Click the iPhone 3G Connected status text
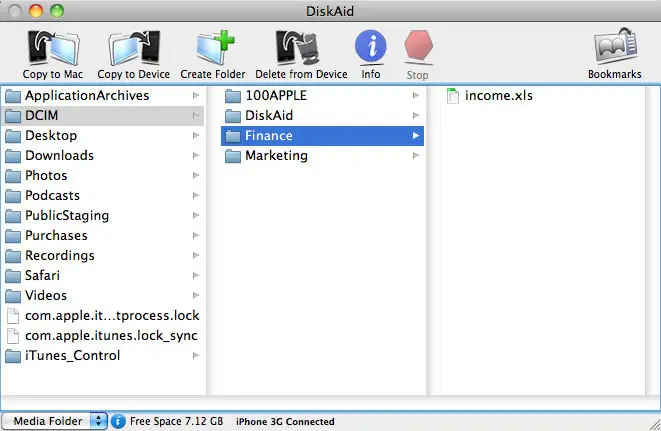The image size is (661, 431). [285, 422]
